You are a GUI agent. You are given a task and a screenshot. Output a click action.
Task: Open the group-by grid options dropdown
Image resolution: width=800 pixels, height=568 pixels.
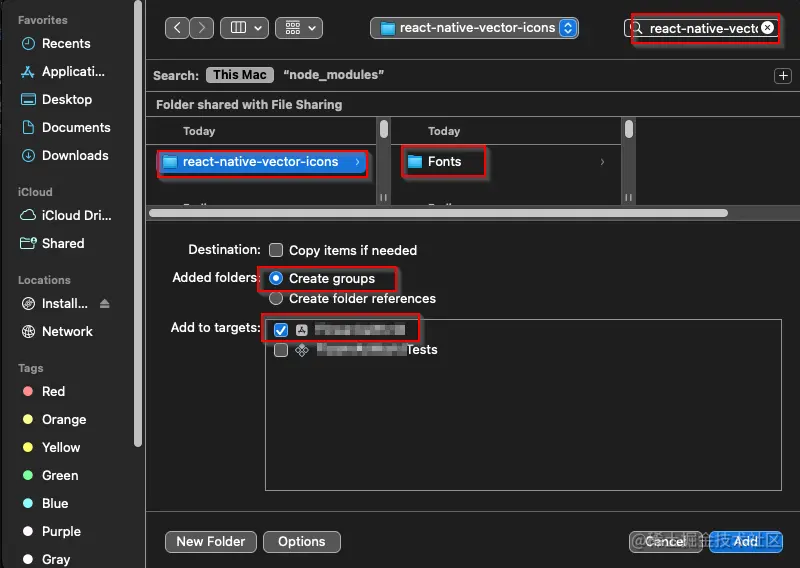coord(299,28)
